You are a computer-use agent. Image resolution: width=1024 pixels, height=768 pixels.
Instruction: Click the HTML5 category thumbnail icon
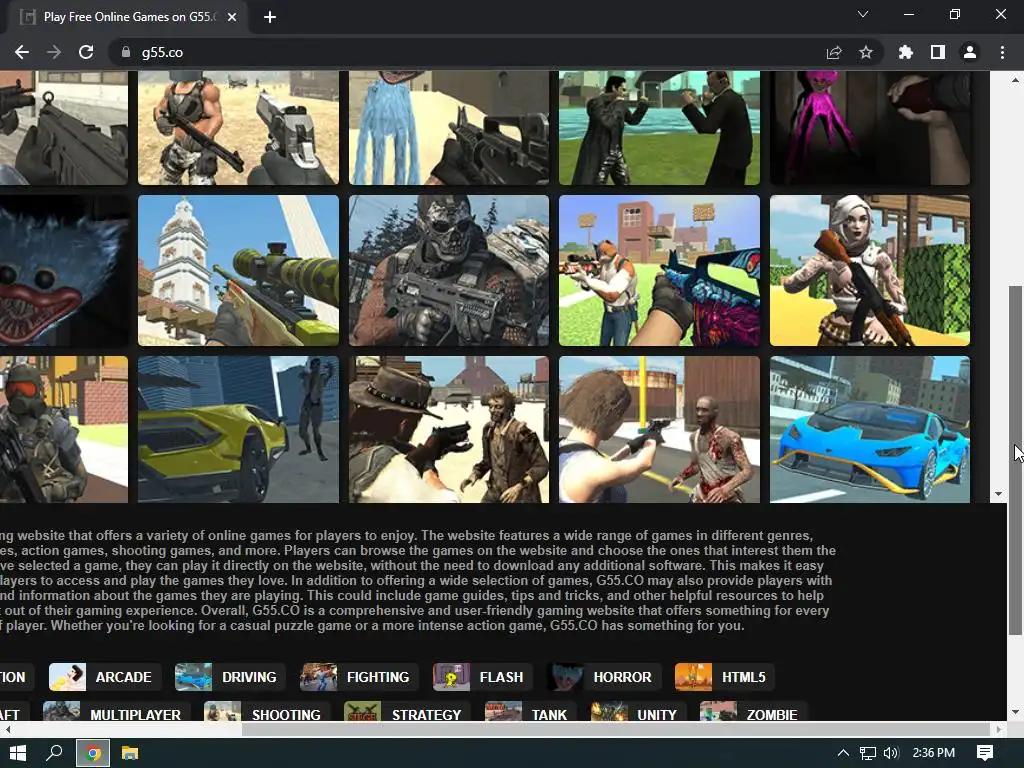coord(694,677)
